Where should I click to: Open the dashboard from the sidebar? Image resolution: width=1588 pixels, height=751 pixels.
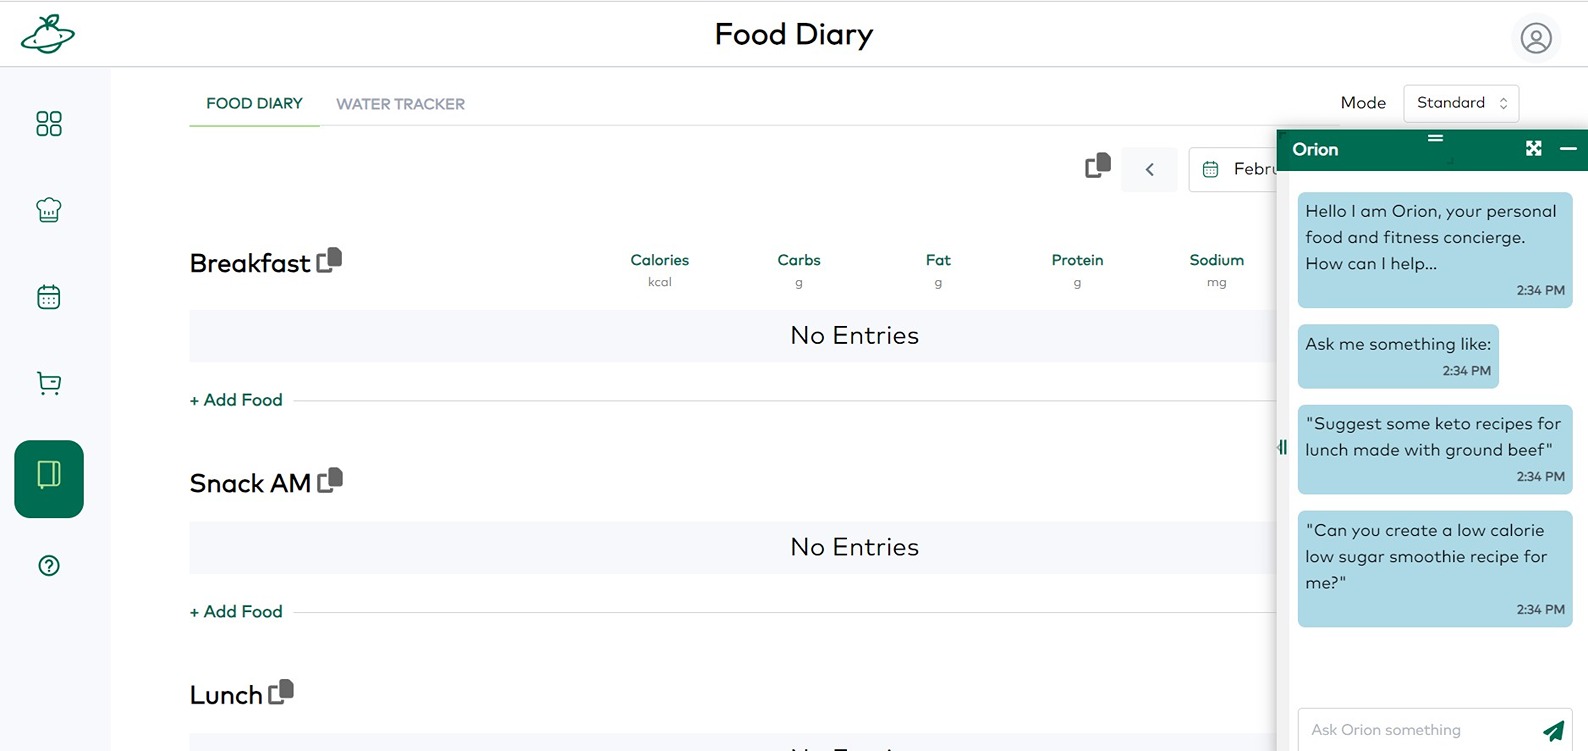click(47, 123)
